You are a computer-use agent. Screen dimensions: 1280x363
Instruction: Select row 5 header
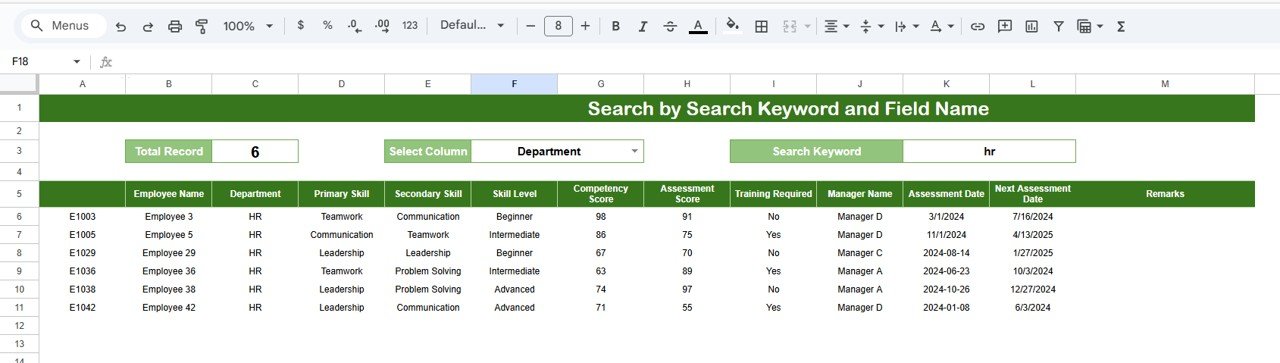click(19, 194)
